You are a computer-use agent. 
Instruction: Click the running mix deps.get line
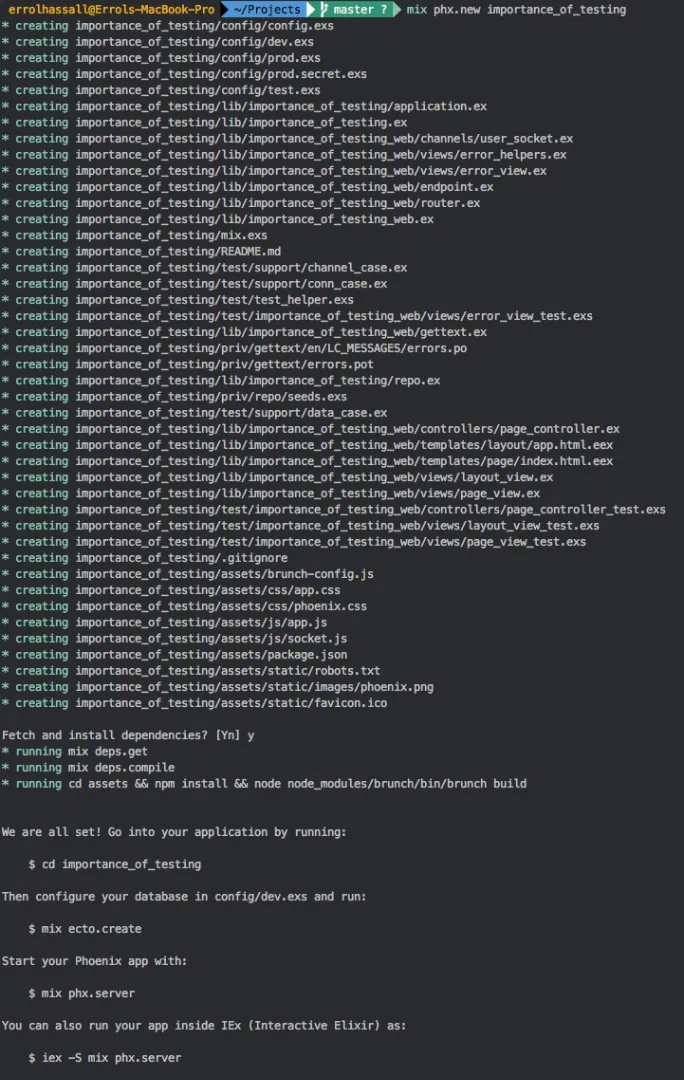[74, 751]
